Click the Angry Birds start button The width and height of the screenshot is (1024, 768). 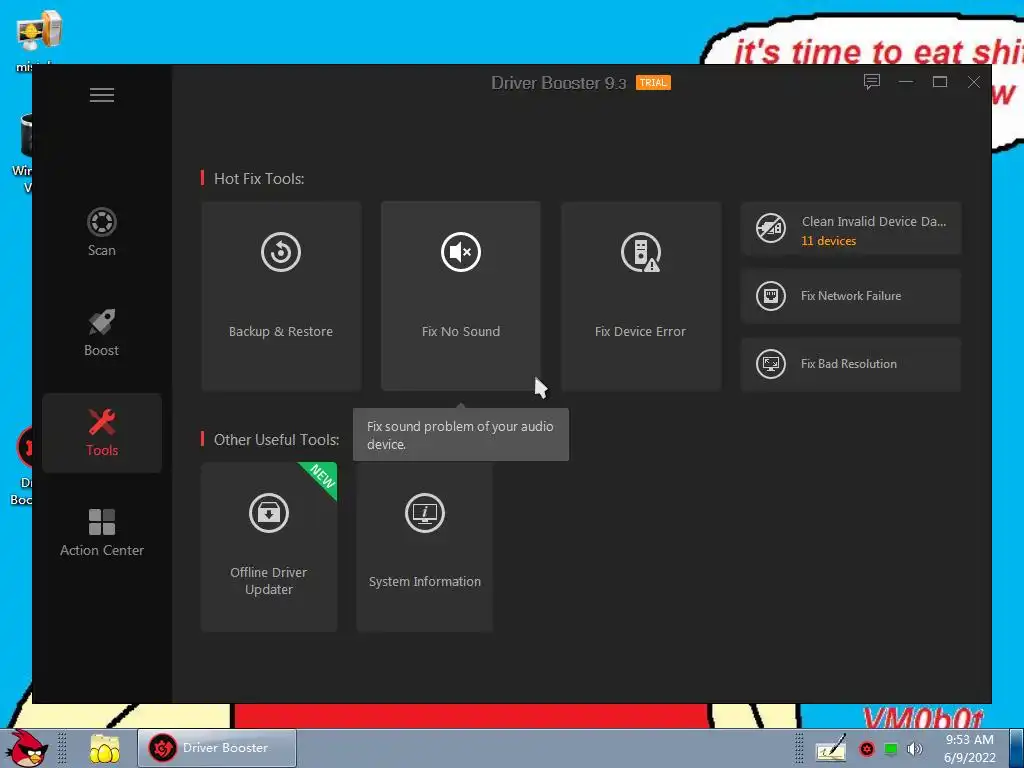point(26,748)
